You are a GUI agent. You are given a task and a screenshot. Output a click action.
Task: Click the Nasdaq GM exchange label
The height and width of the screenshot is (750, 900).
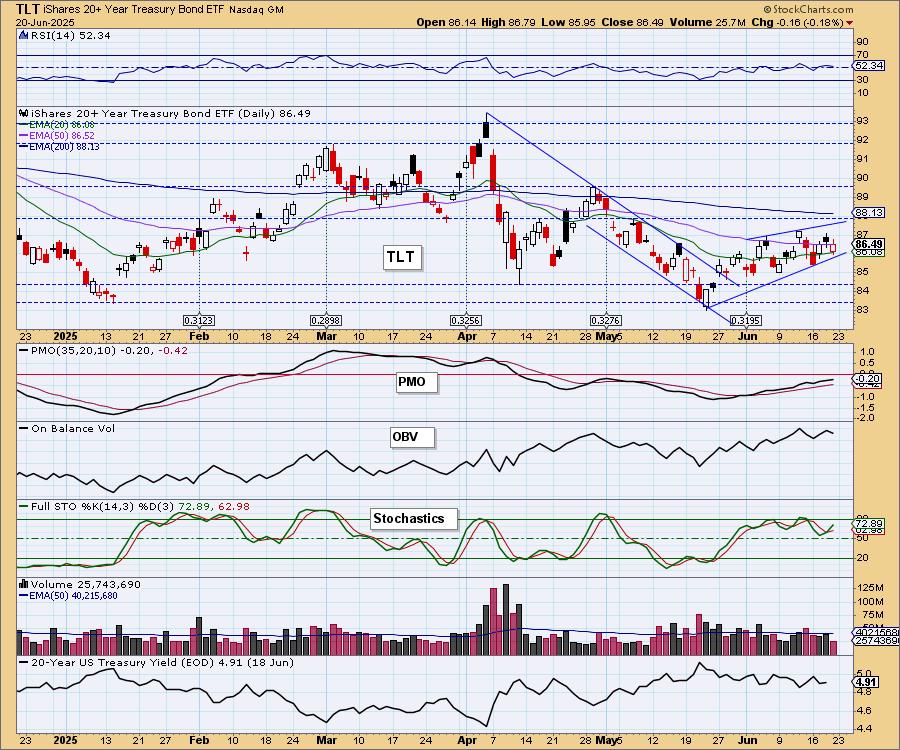256,10
